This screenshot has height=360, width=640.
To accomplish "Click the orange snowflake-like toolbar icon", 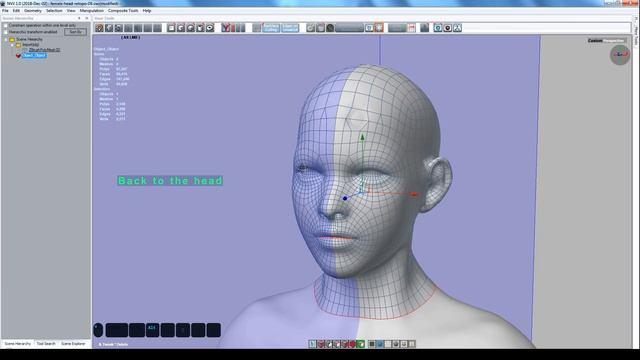I will click(x=379, y=28).
